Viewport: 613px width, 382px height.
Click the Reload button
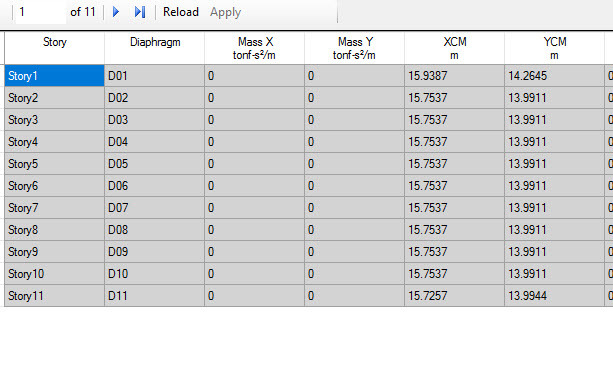181,12
